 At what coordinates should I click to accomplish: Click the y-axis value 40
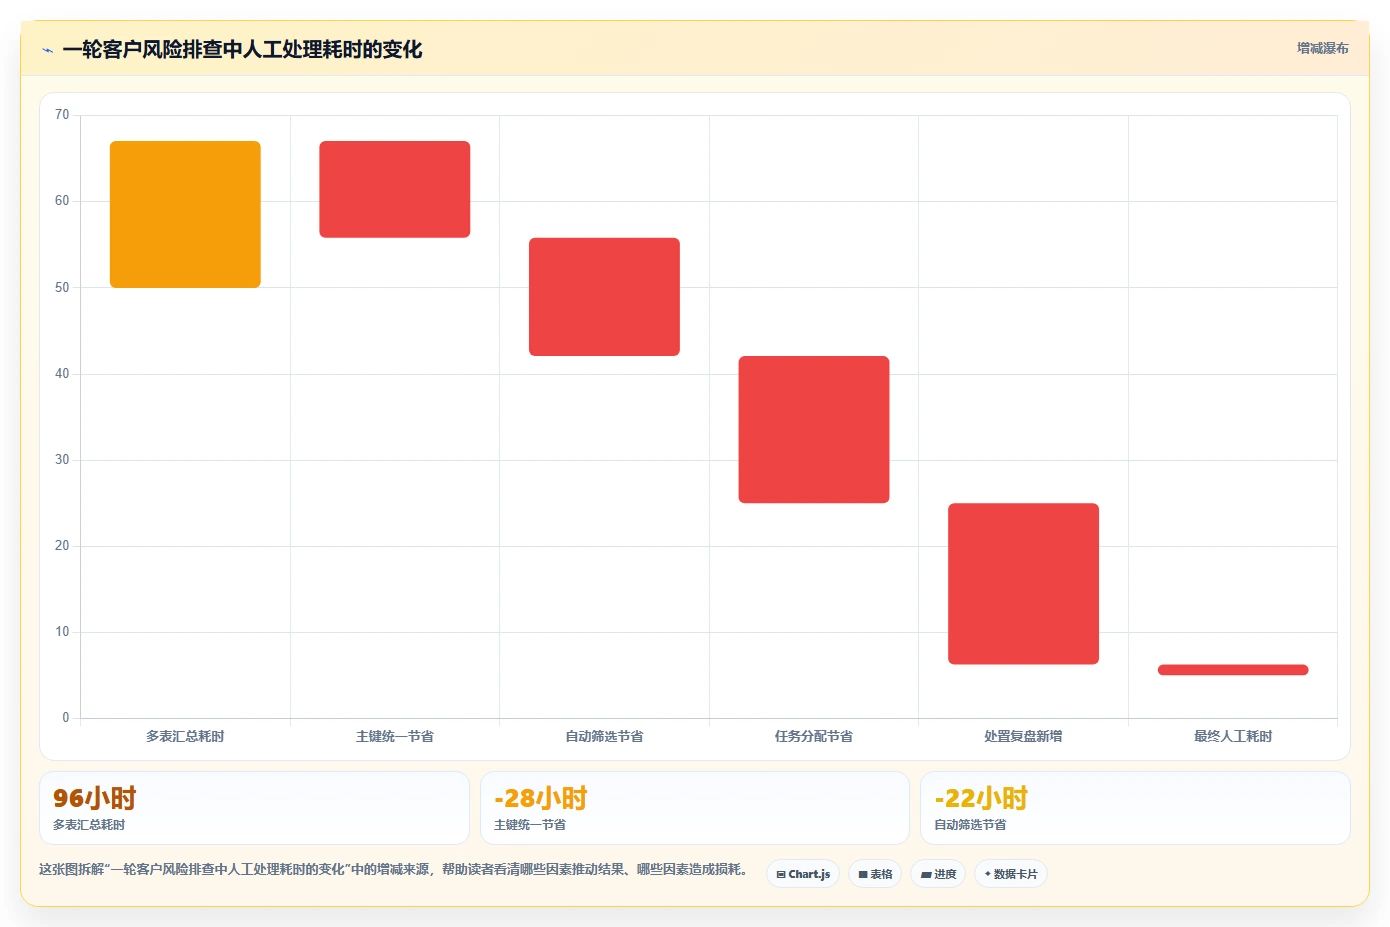coord(62,374)
